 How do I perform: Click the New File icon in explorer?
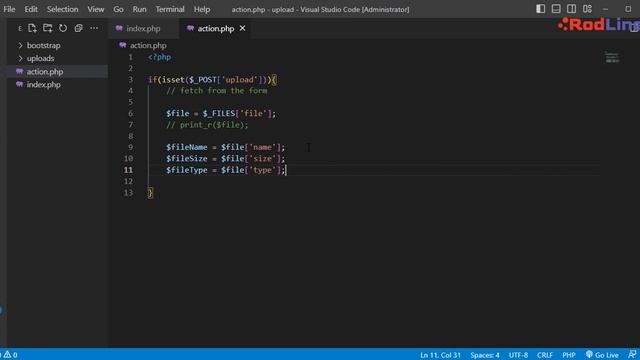pos(32,28)
